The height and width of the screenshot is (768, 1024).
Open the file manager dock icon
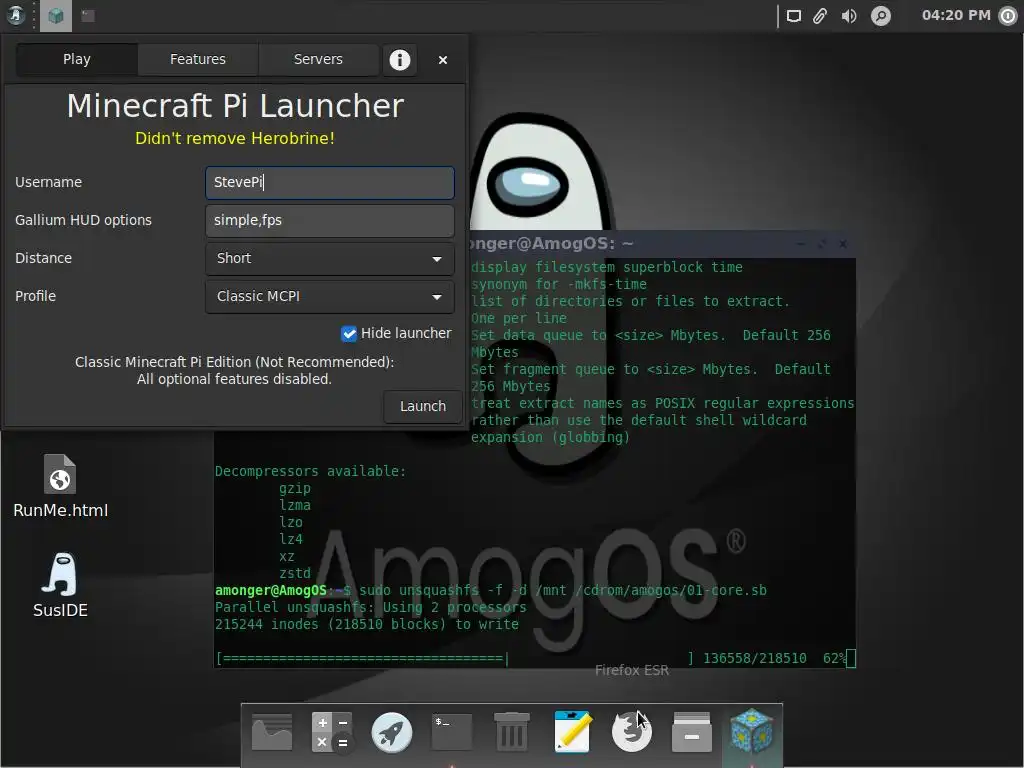272,731
